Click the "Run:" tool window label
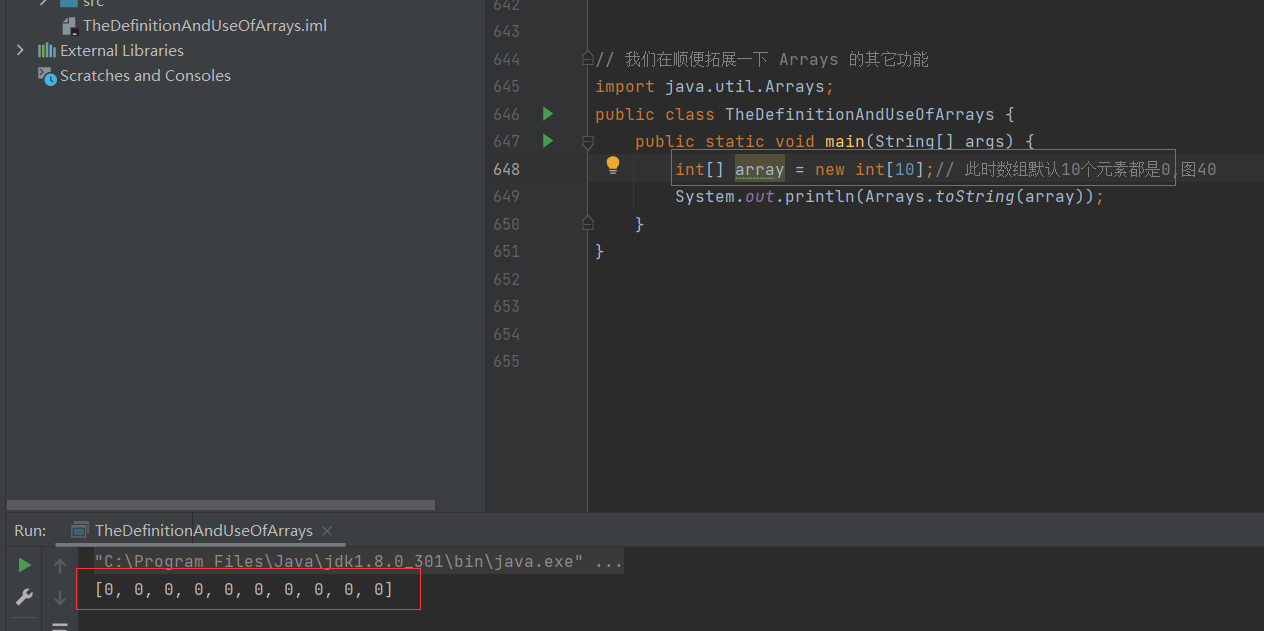Image resolution: width=1264 pixels, height=631 pixels. point(30,530)
